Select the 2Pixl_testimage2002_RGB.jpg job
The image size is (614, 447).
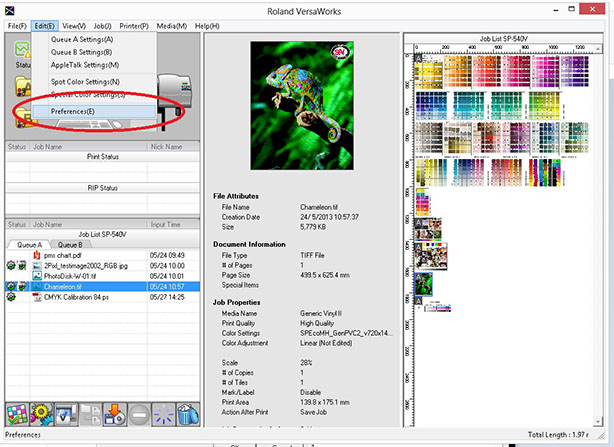(87, 265)
